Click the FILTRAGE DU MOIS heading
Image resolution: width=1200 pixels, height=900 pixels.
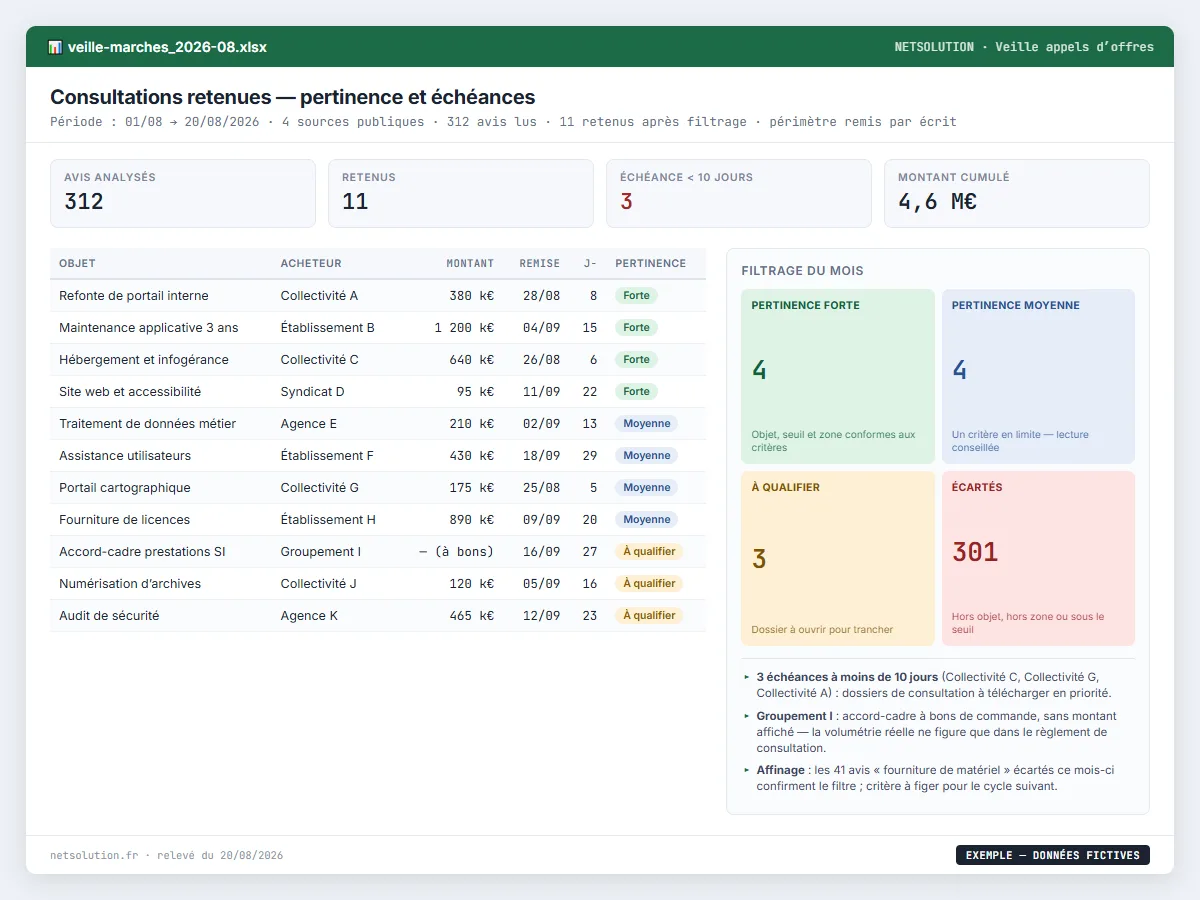coord(803,271)
